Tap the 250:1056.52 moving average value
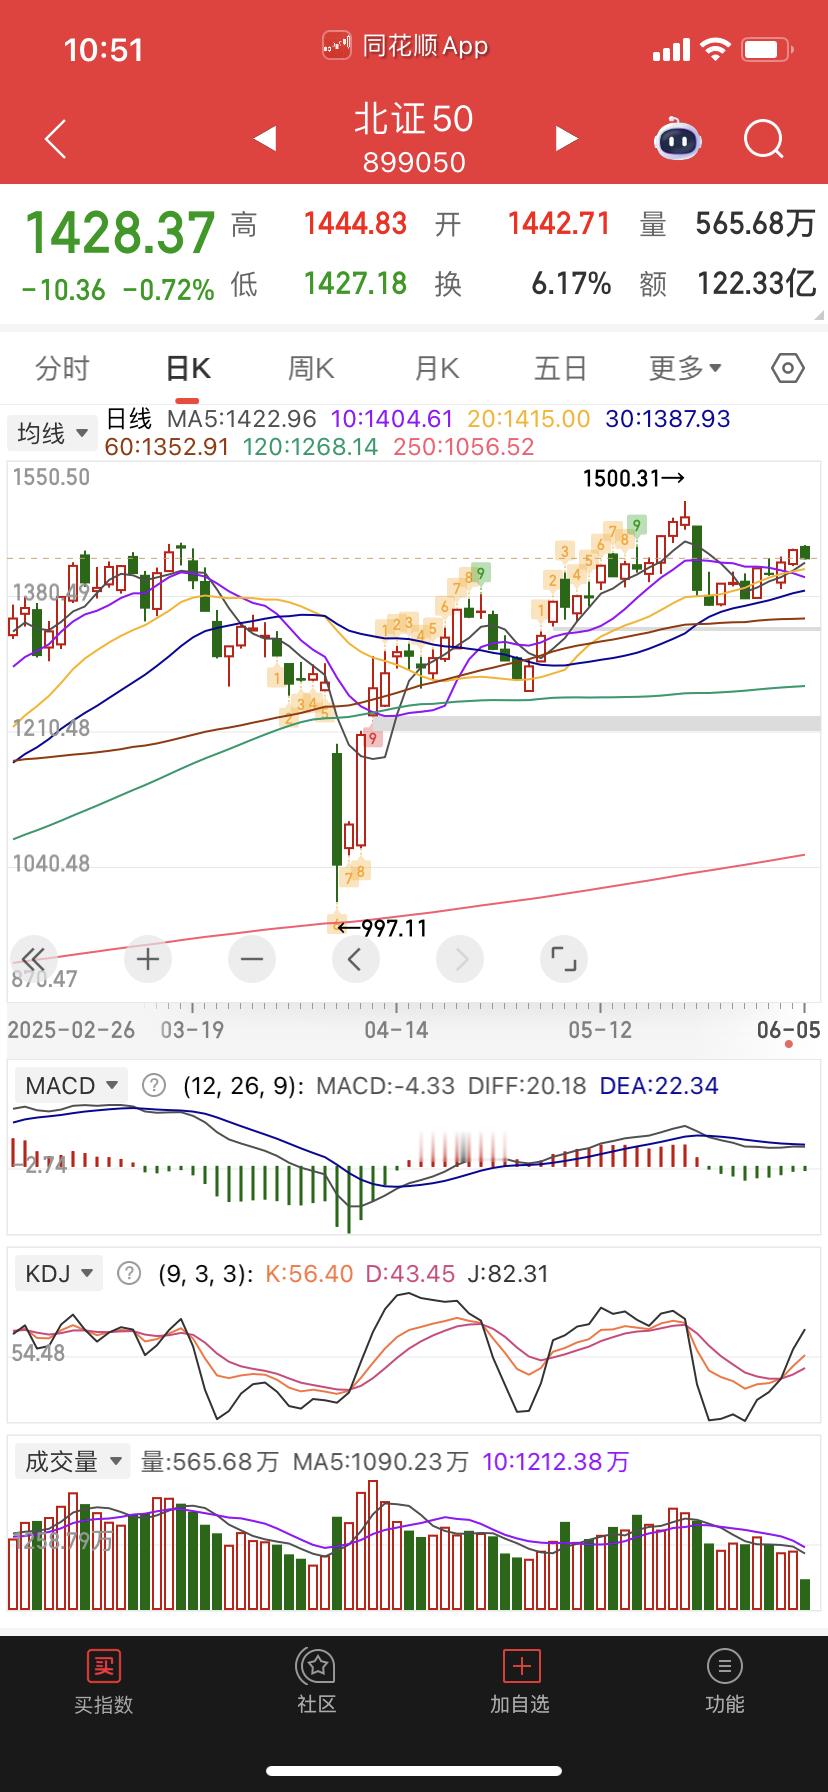828x1792 pixels. [464, 446]
